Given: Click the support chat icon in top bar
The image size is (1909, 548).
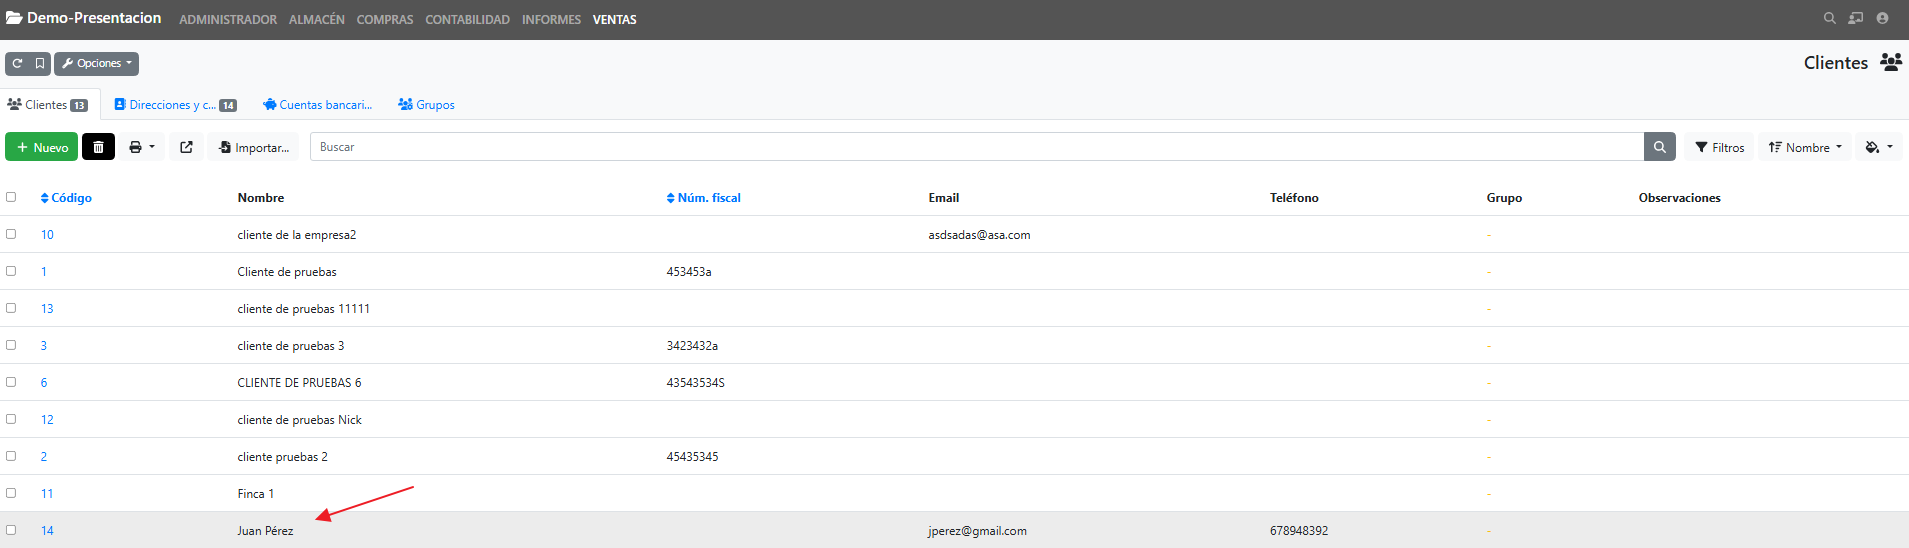Looking at the screenshot, I should [x=1856, y=19].
